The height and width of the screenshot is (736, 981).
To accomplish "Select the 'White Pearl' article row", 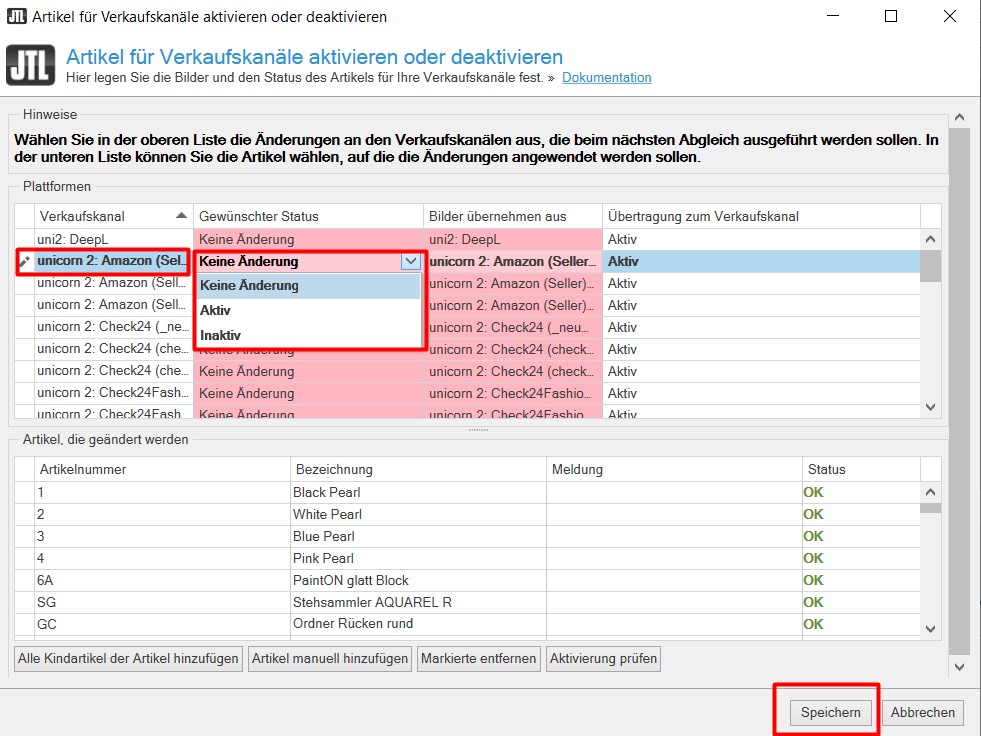I will [467, 514].
